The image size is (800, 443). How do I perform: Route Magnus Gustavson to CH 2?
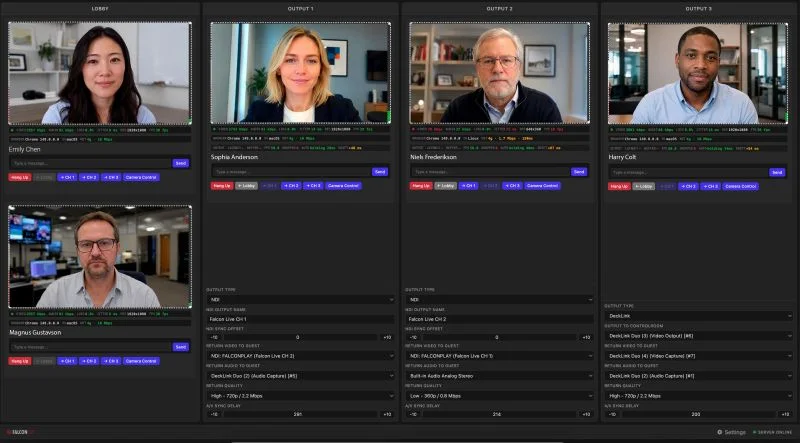point(89,361)
